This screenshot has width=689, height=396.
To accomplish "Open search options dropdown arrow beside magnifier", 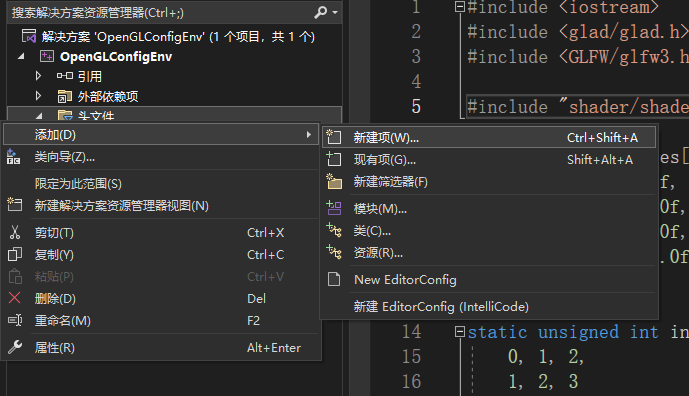I will click(x=335, y=13).
